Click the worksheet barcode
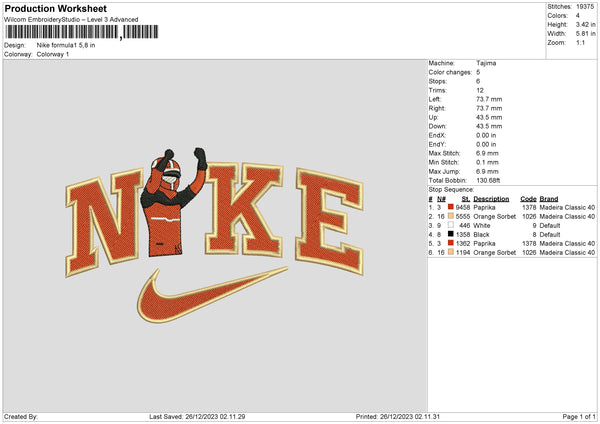 82,32
